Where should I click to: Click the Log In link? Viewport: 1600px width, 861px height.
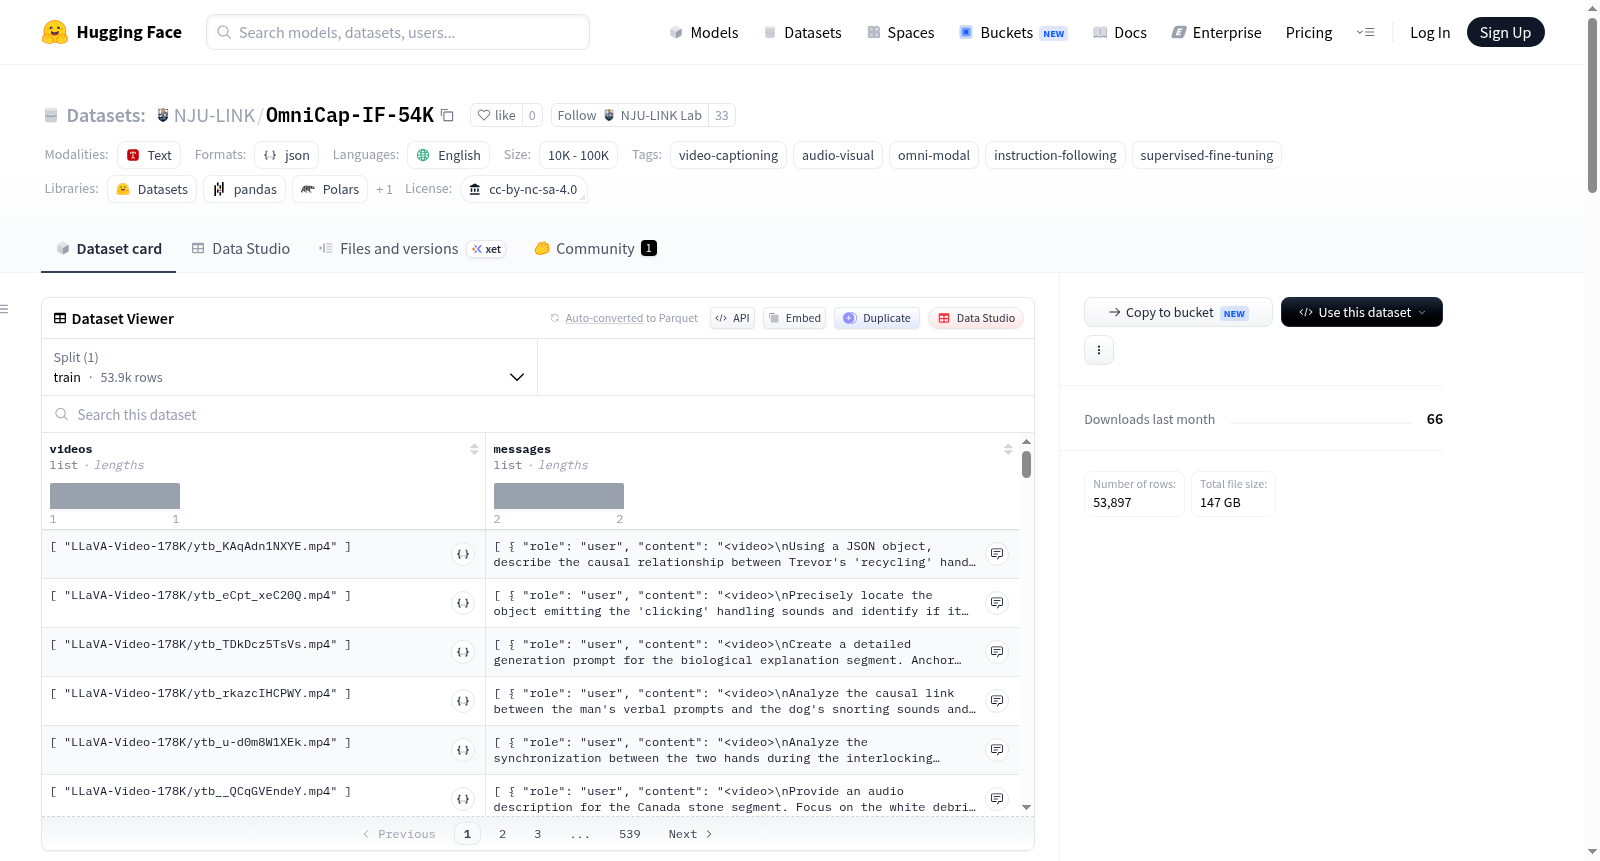pyautogui.click(x=1430, y=32)
